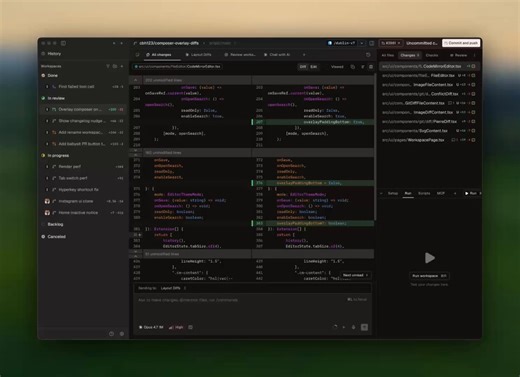Viewport: 520px width, 377px height.
Task: Switch the file view to Edit mode
Action: pyautogui.click(x=314, y=67)
